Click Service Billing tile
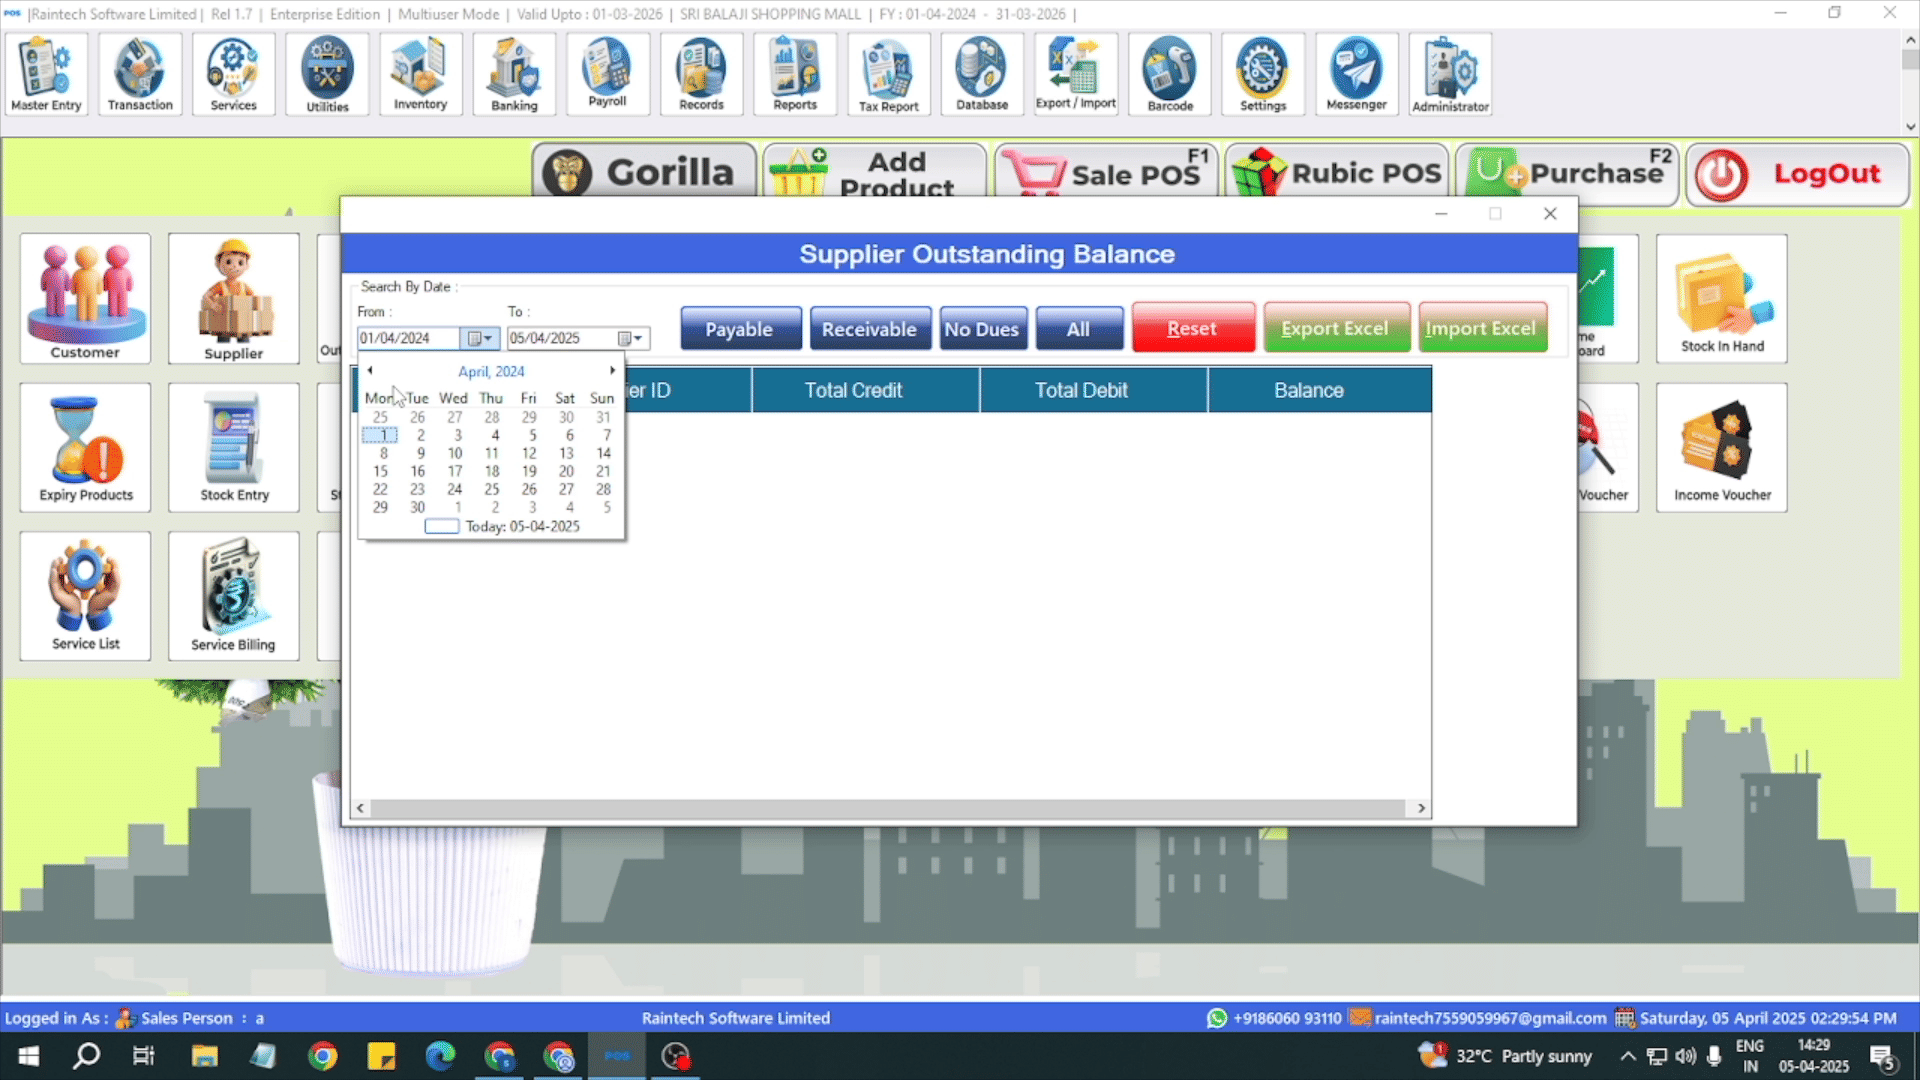This screenshot has width=1920, height=1080. point(233,596)
